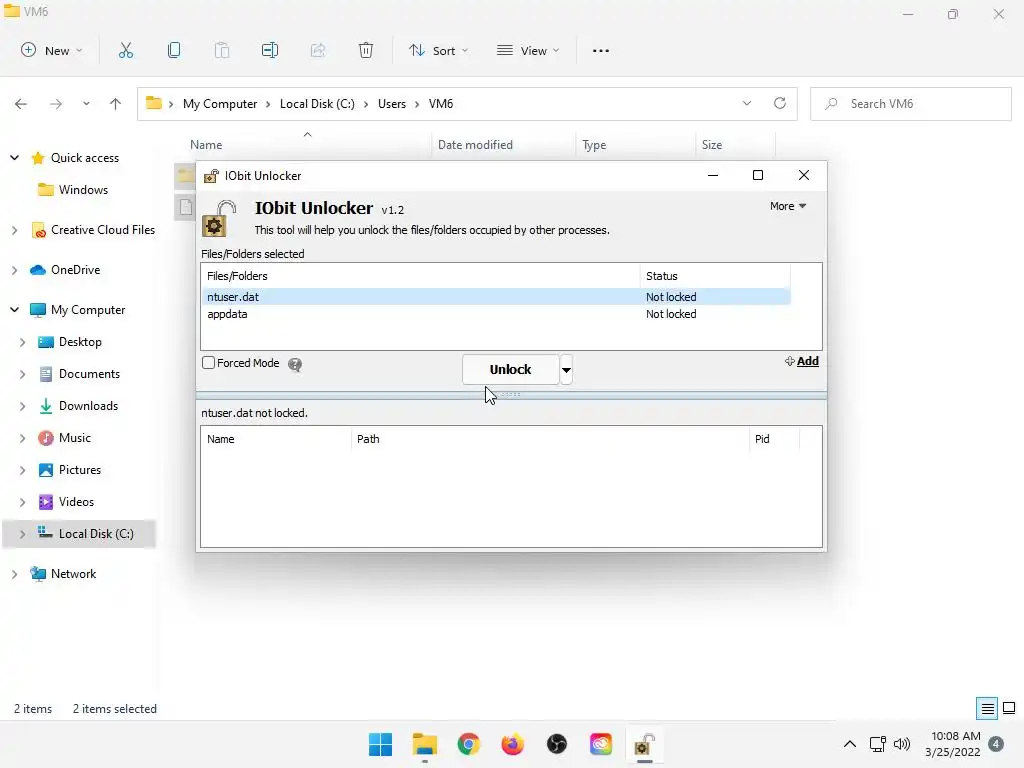The width and height of the screenshot is (1024, 768).
Task: Open the Sort dropdown menu
Action: point(438,50)
